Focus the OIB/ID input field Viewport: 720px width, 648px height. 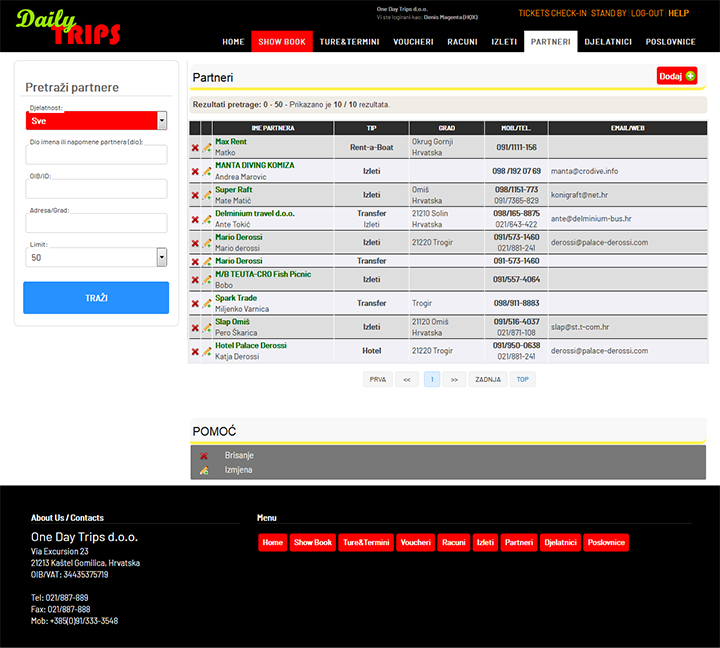tap(96, 189)
